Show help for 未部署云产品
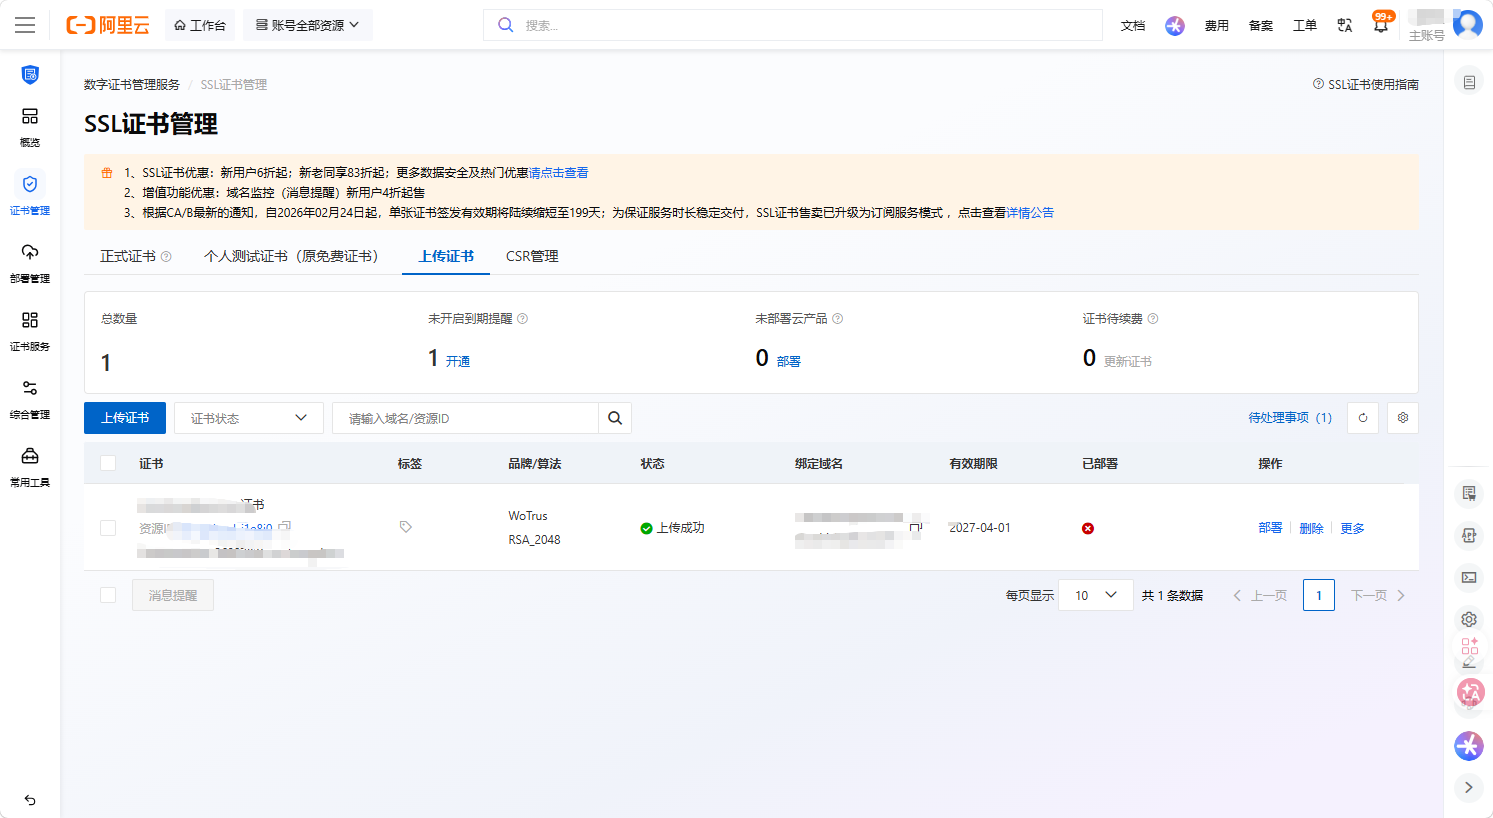The height and width of the screenshot is (818, 1493). 838,319
